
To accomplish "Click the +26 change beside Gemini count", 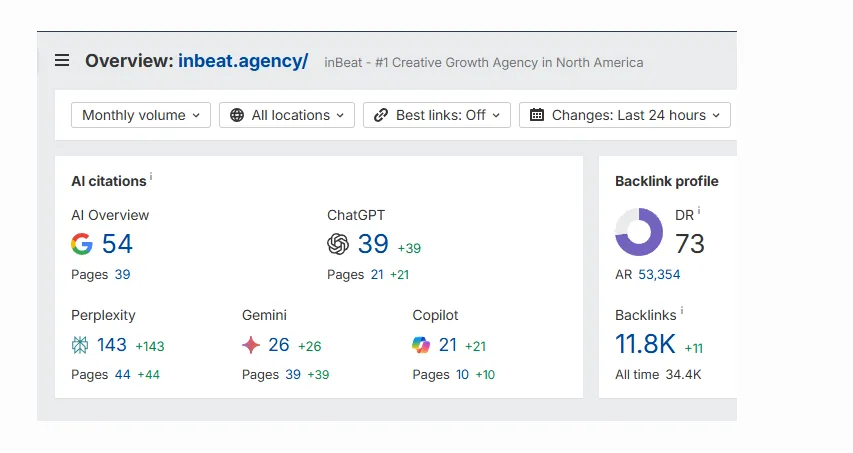I will pos(310,346).
